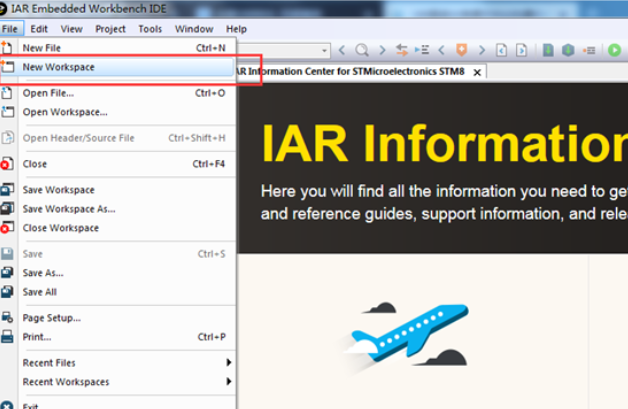628x409 pixels.
Task: Click the Navigate Backward page icon
Action: tap(501, 50)
